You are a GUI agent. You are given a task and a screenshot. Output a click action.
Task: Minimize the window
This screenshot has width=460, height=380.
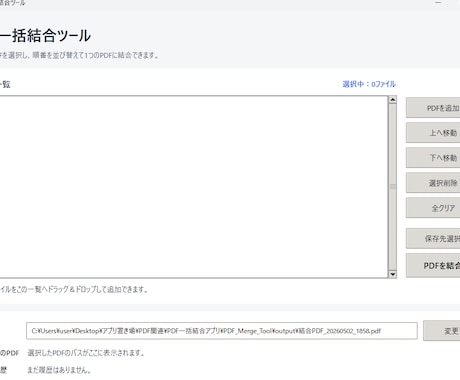pyautogui.click(x=438, y=3)
